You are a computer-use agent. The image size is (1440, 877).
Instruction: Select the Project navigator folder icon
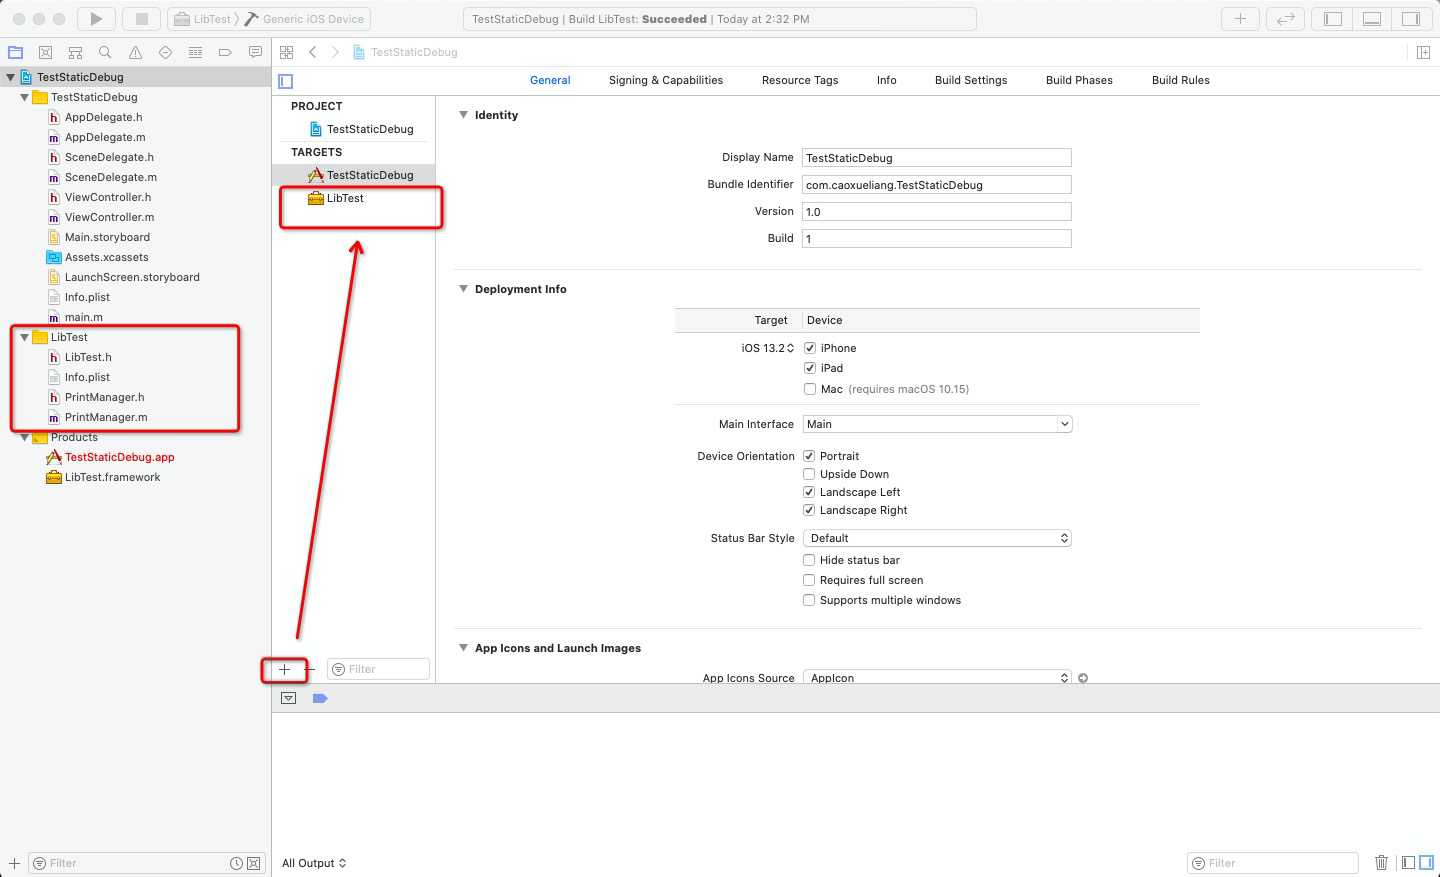pos(15,52)
